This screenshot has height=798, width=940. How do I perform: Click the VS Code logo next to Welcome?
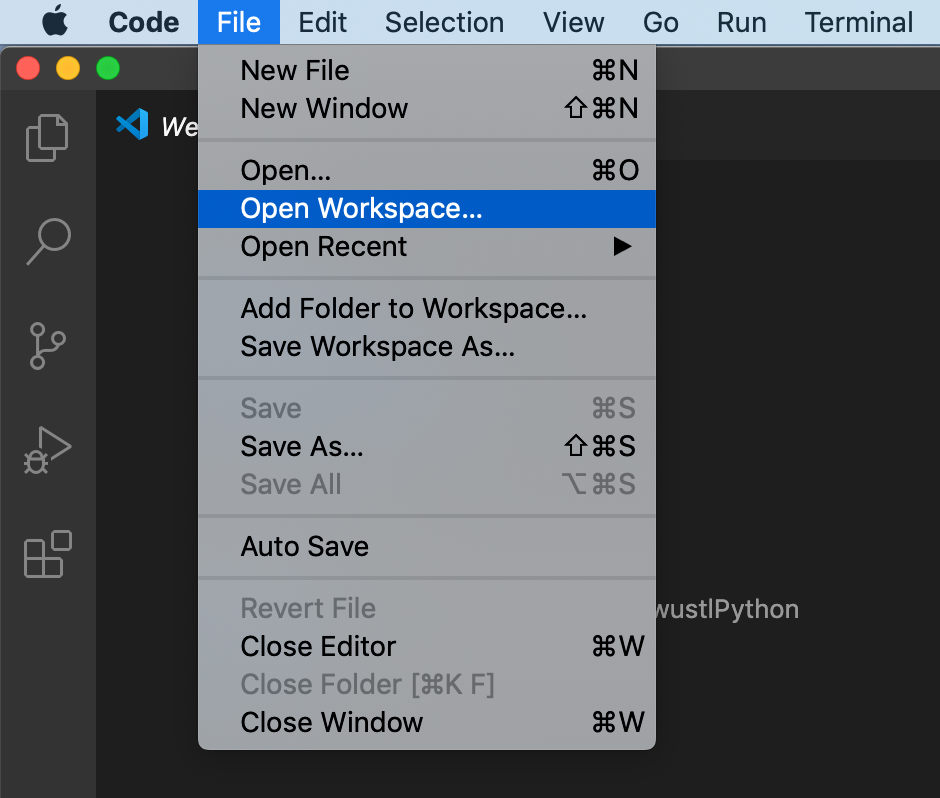click(x=132, y=125)
